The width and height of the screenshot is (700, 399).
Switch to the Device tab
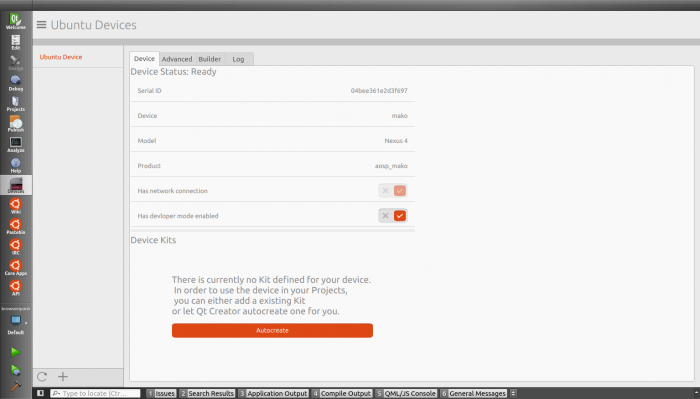point(144,59)
